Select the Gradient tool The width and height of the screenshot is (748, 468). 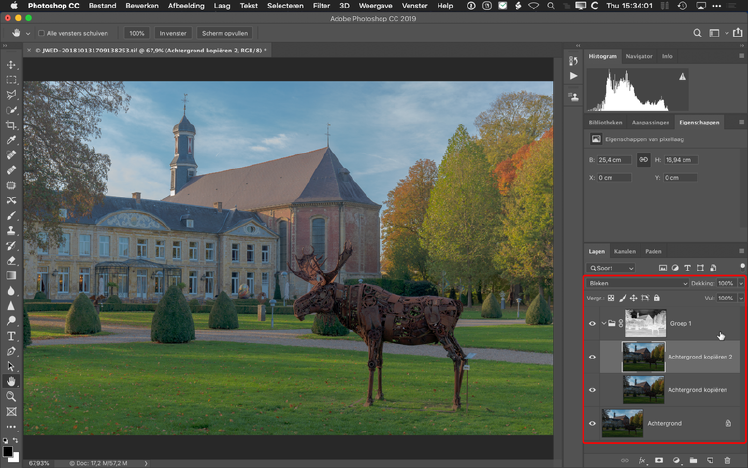11,275
